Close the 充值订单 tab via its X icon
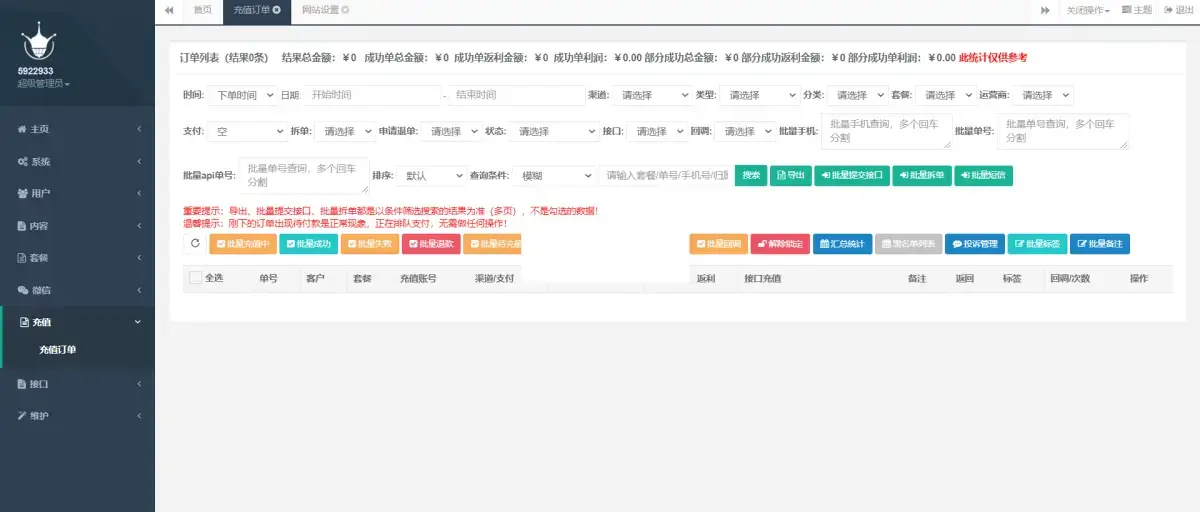 click(x=277, y=10)
